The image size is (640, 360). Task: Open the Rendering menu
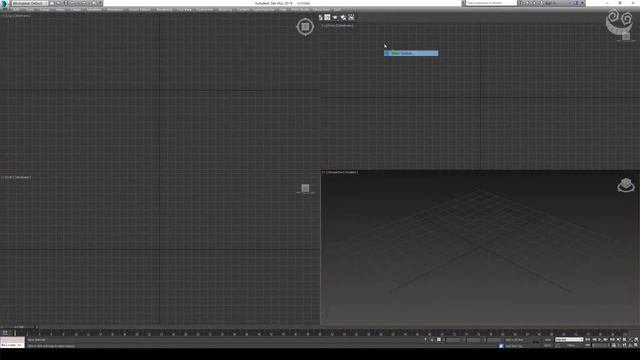(164, 10)
